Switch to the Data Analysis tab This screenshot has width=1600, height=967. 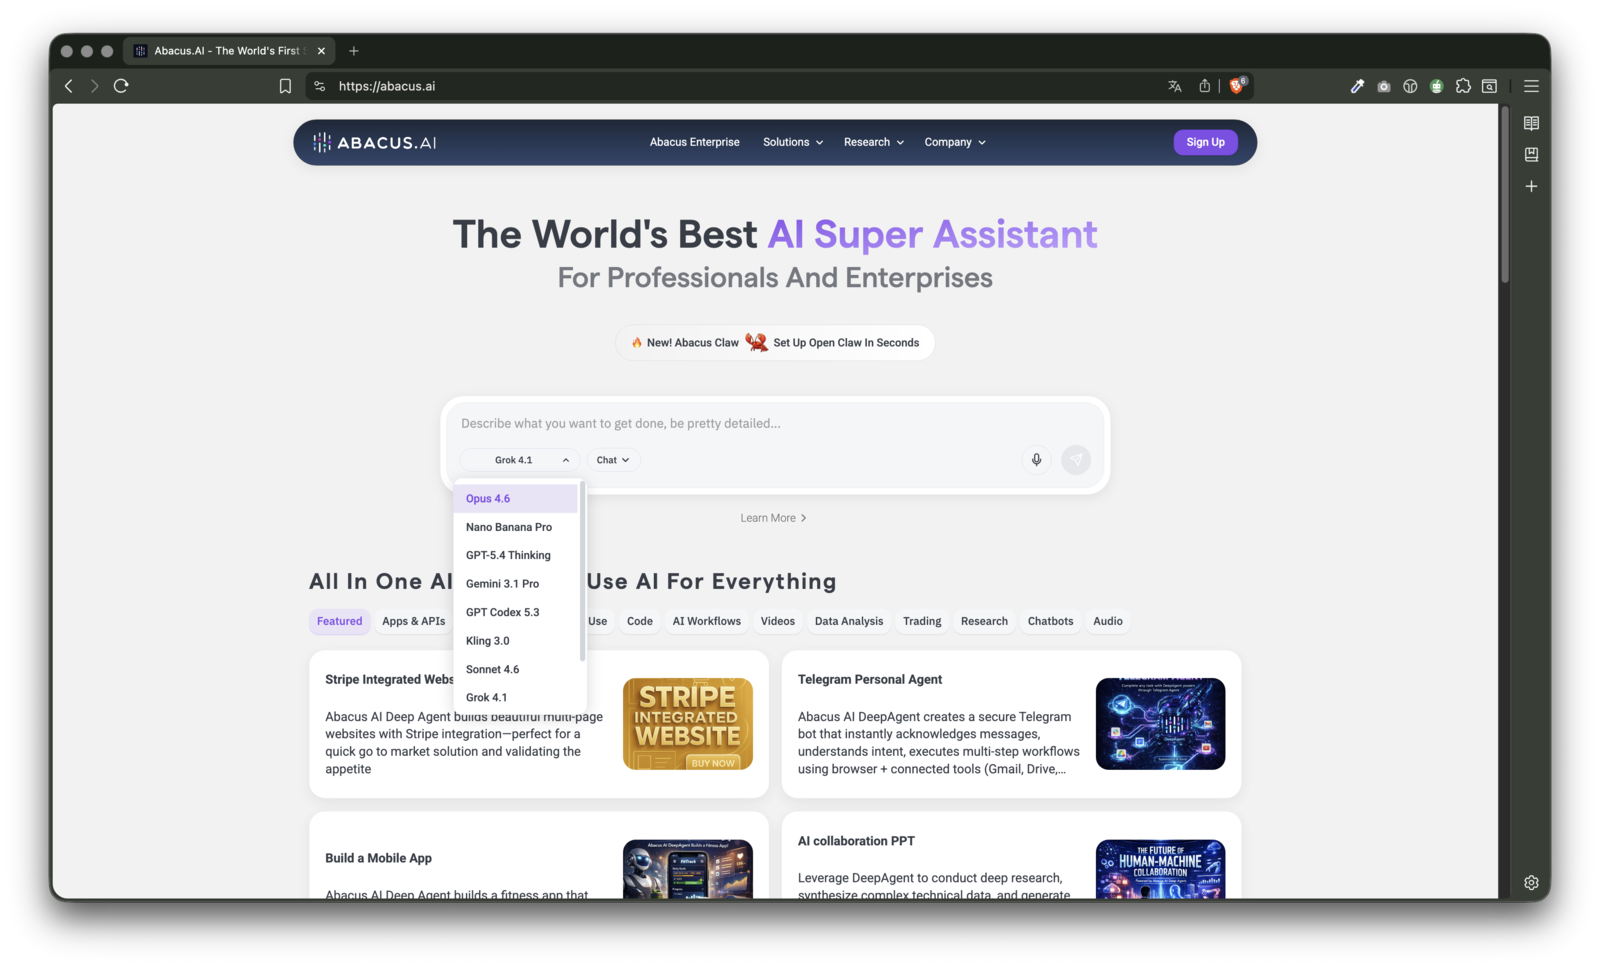click(848, 621)
